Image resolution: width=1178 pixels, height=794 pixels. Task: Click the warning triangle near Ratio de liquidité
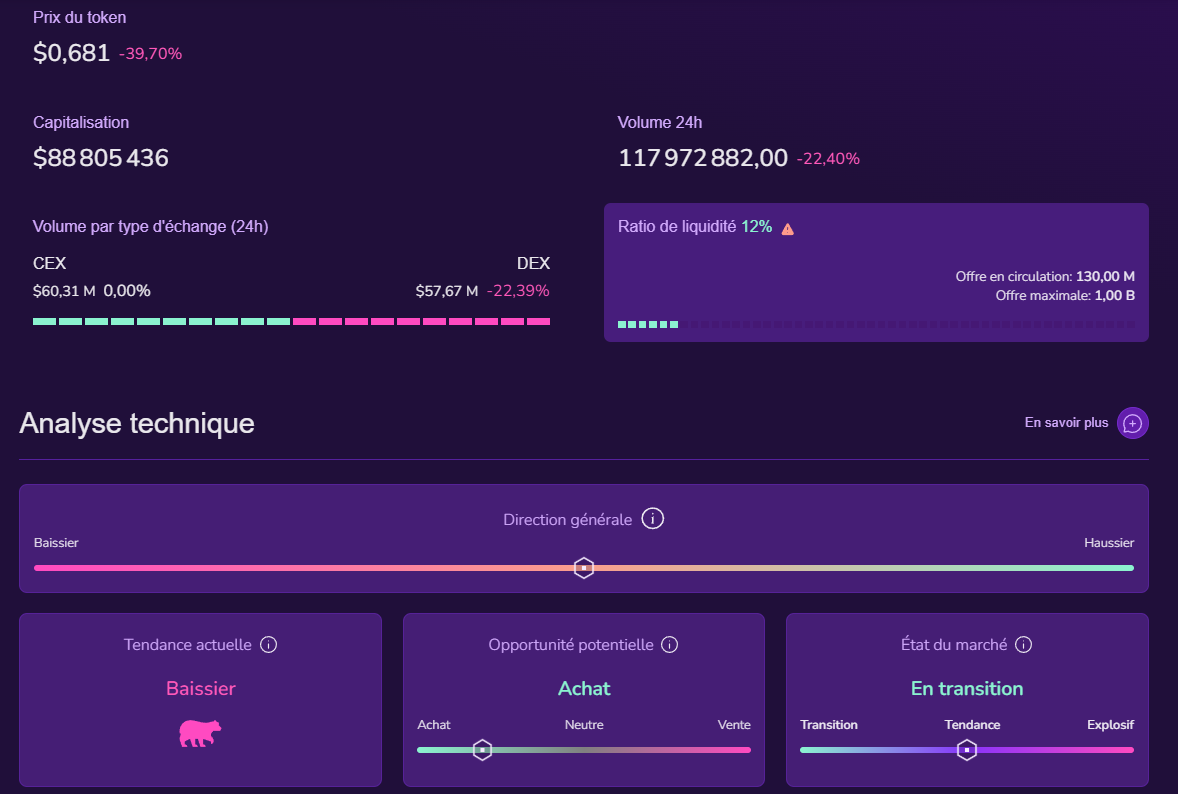click(x=787, y=227)
